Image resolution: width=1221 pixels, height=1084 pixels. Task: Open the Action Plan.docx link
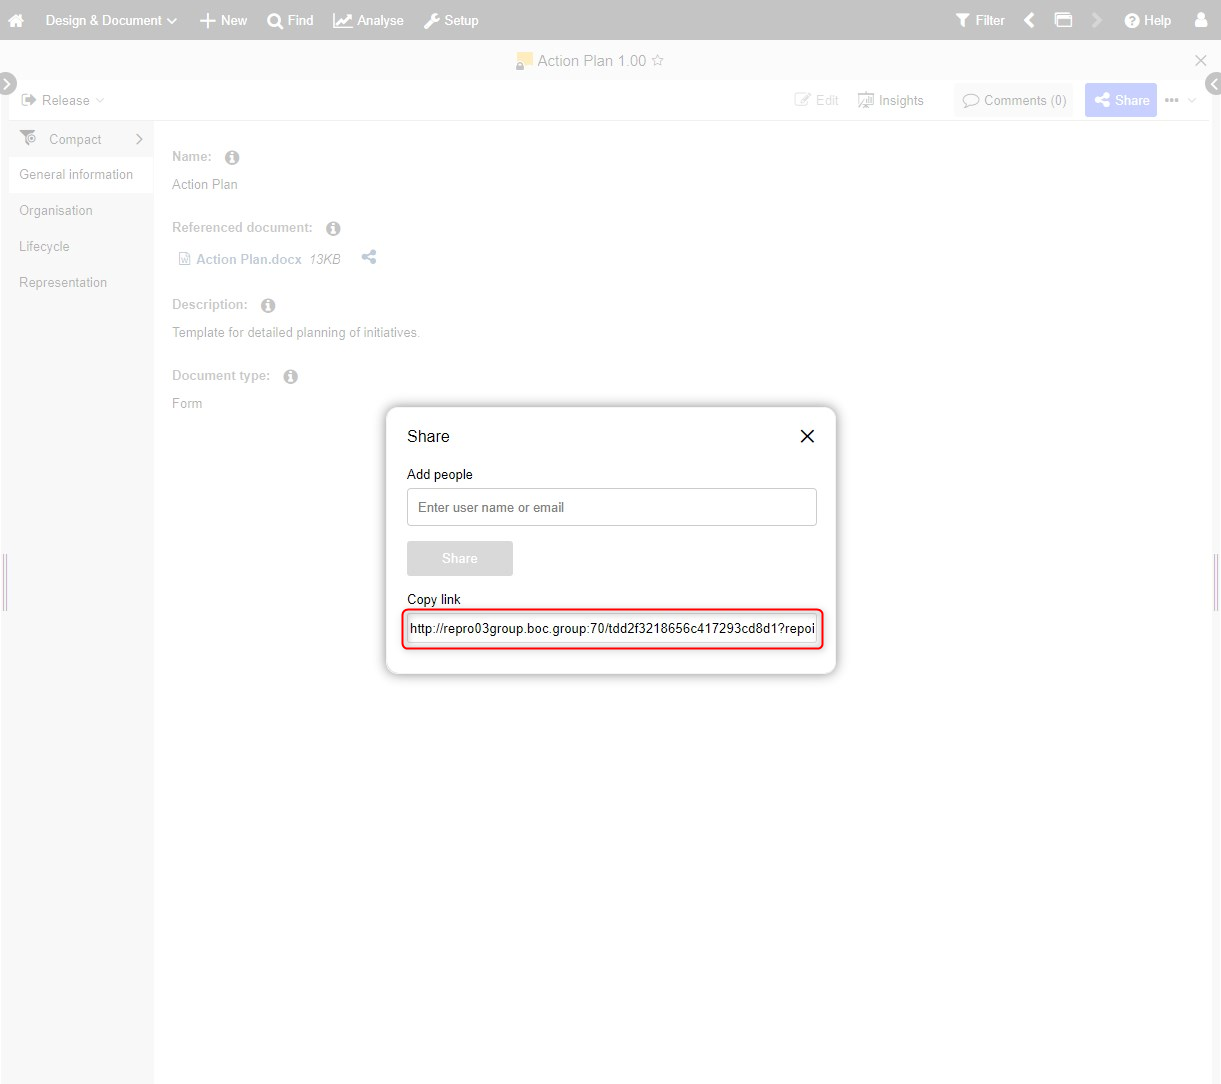[249, 259]
